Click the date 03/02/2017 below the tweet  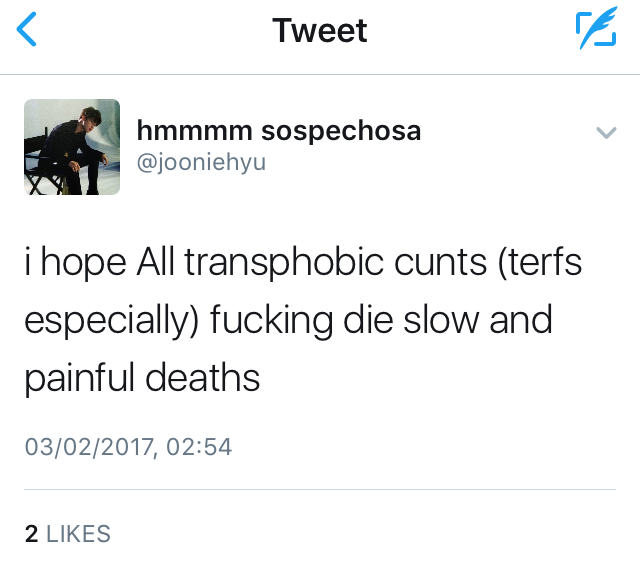(x=89, y=446)
